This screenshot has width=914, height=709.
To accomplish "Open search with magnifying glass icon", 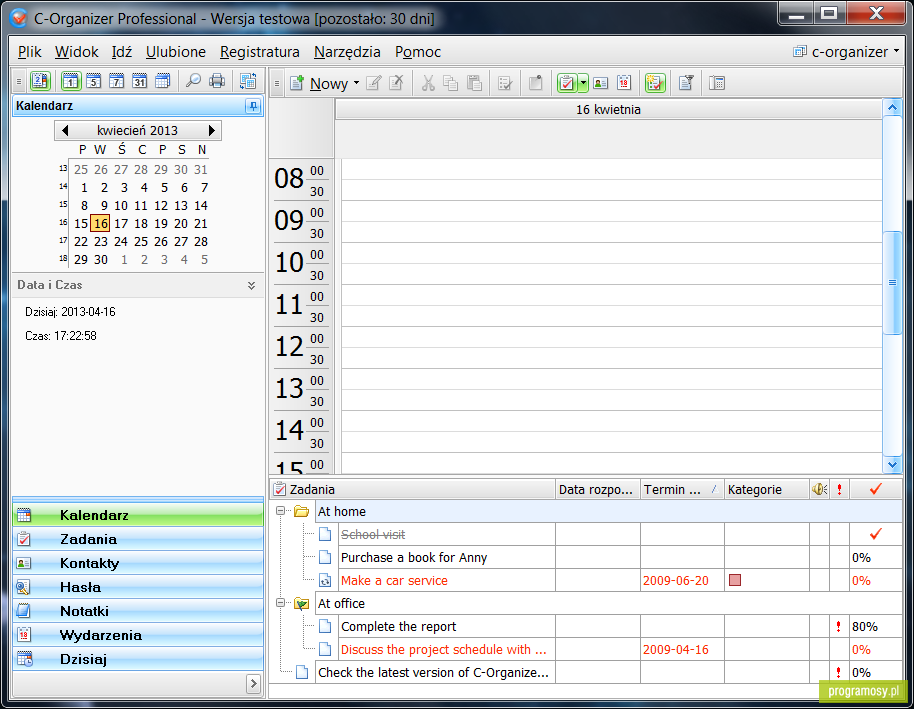I will point(193,81).
